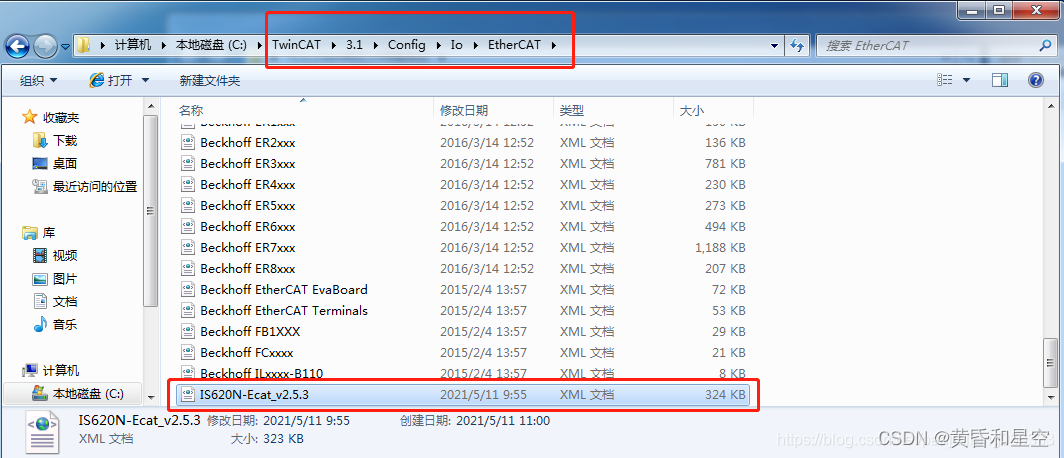Screen dimensions: 1064x458
Task: Click the 打开 toolbar button
Action: pos(112,81)
